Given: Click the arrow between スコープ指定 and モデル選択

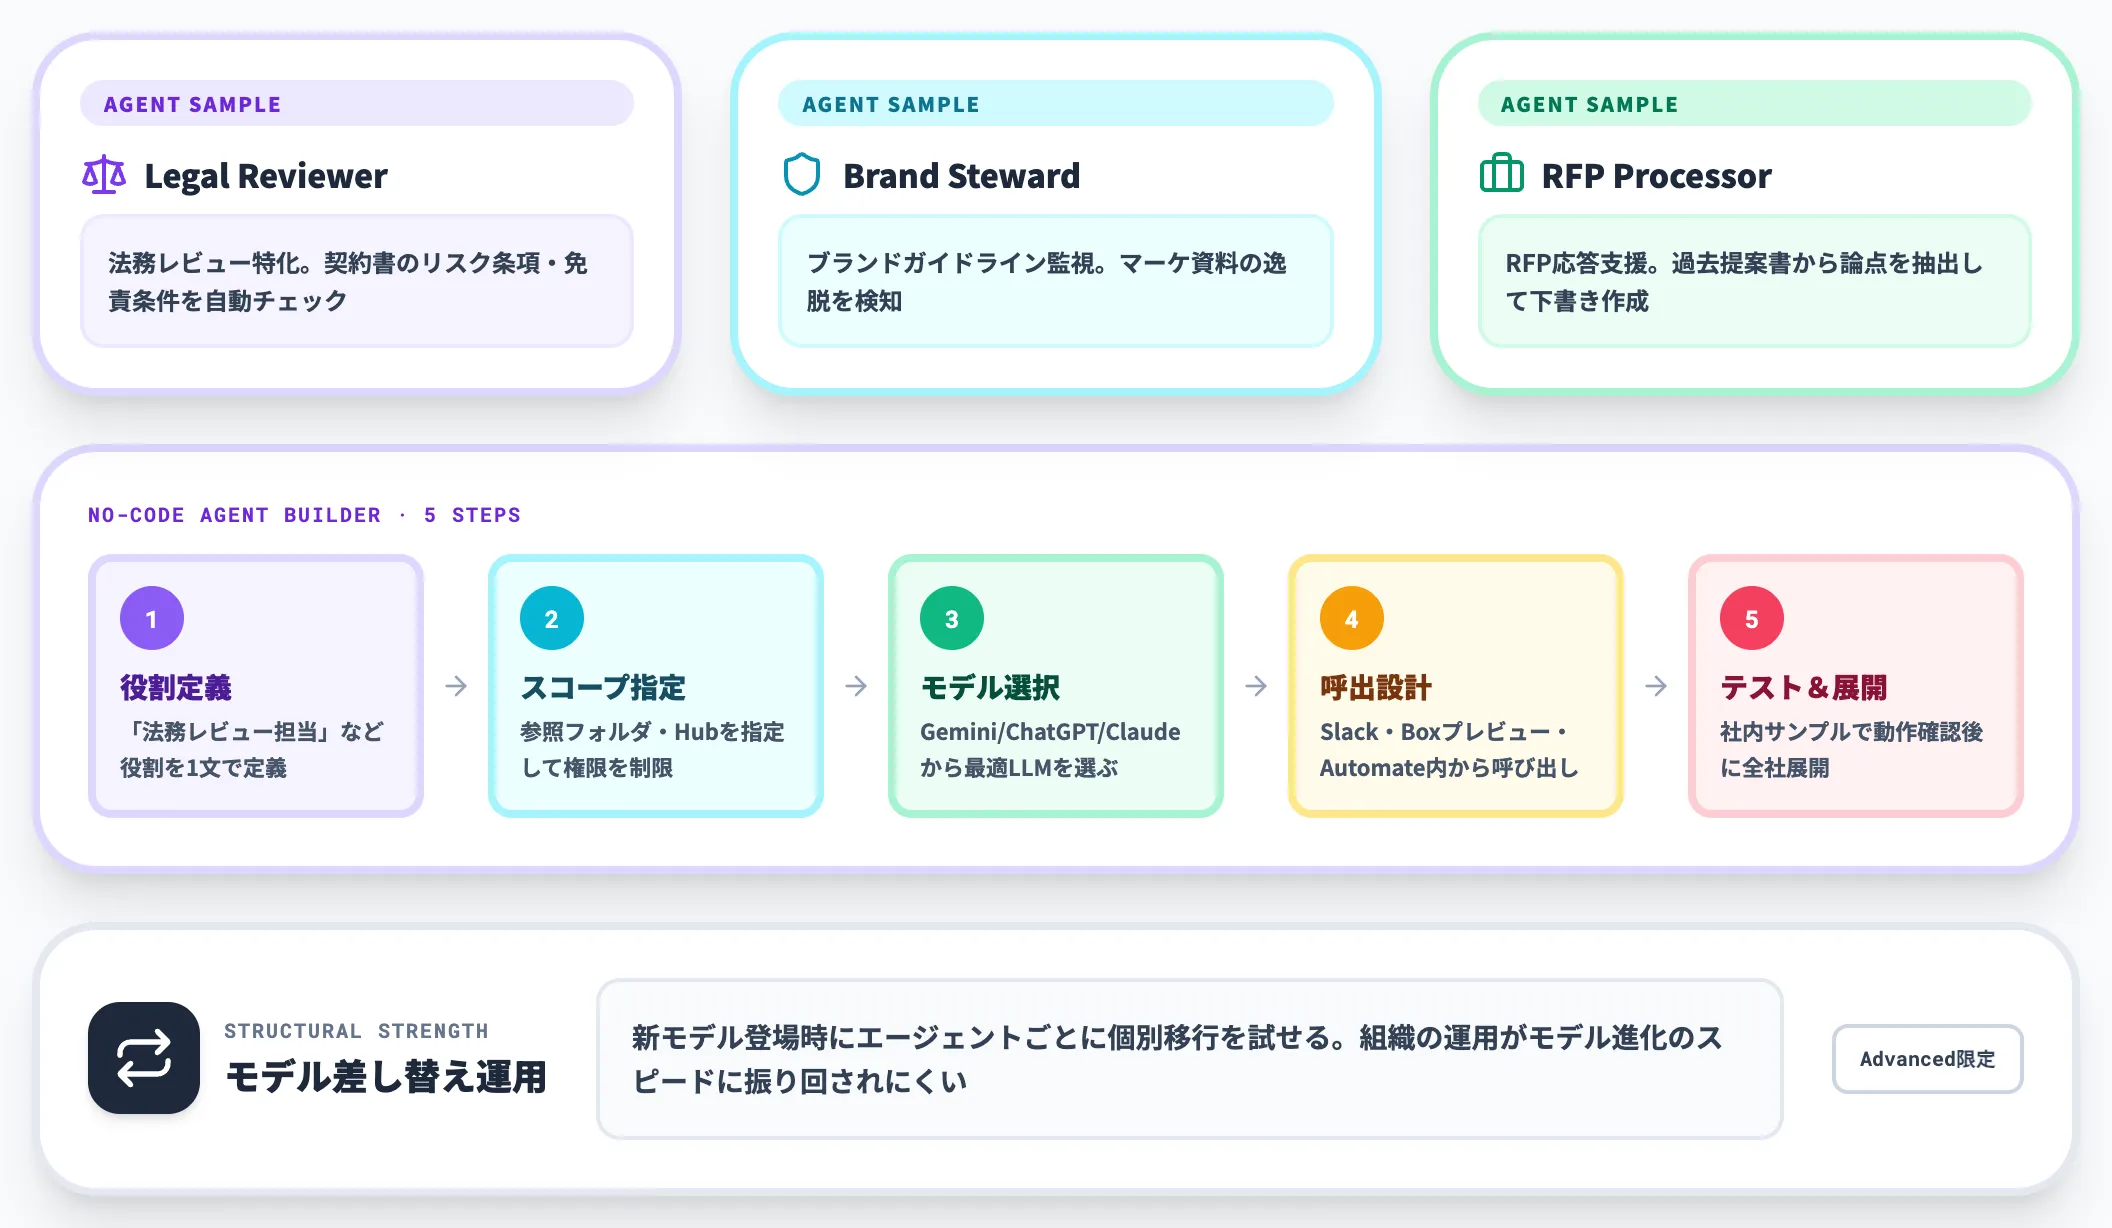Looking at the screenshot, I should 856,686.
